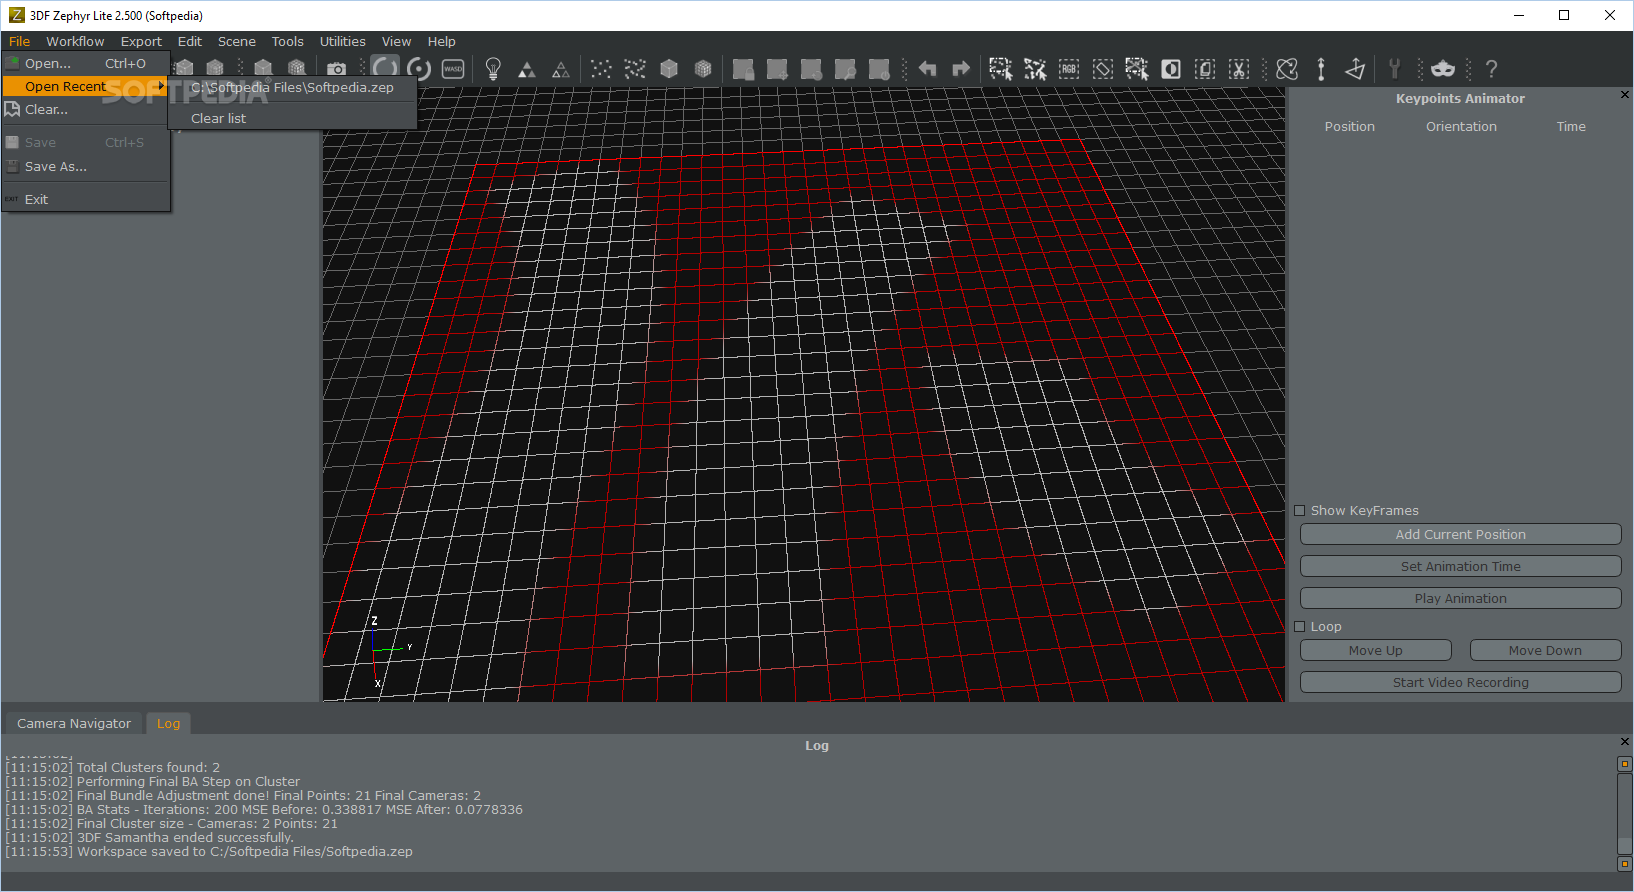Viewport: 1634px width, 892px height.
Task: Select the Log tab
Action: point(169,724)
